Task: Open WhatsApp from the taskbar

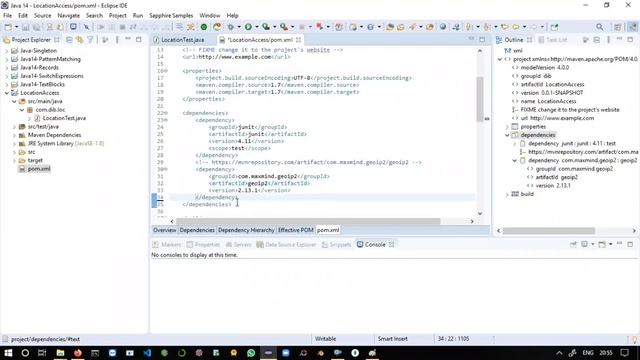Action: click(x=251, y=353)
